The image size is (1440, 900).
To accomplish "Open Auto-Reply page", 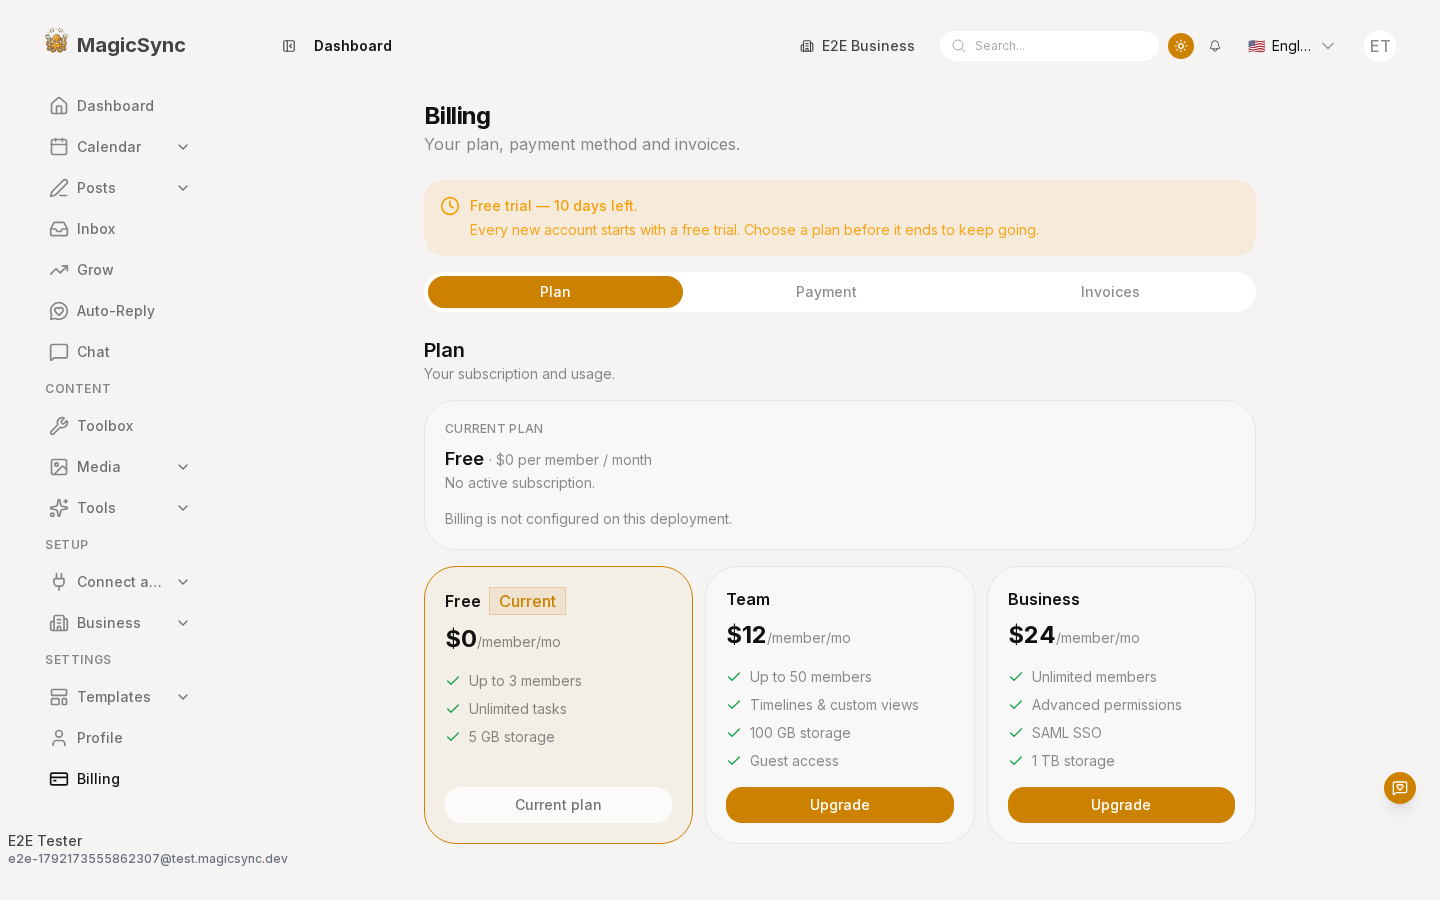I will point(120,311).
